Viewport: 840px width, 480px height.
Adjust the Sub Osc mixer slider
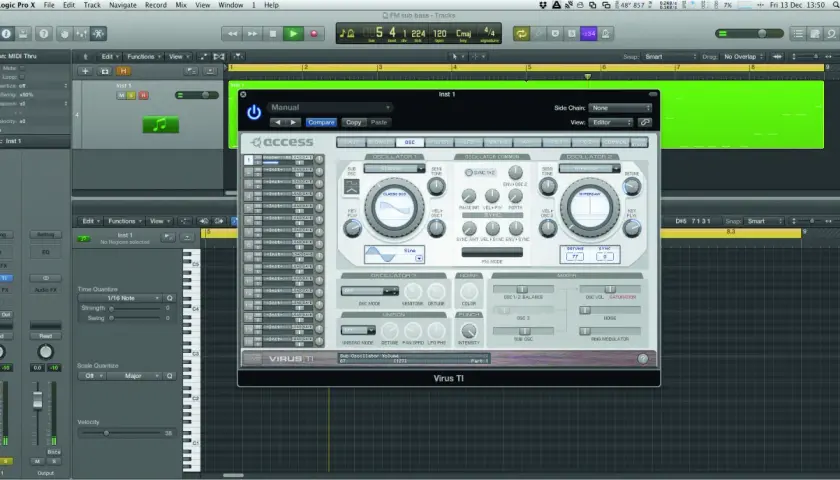[523, 332]
